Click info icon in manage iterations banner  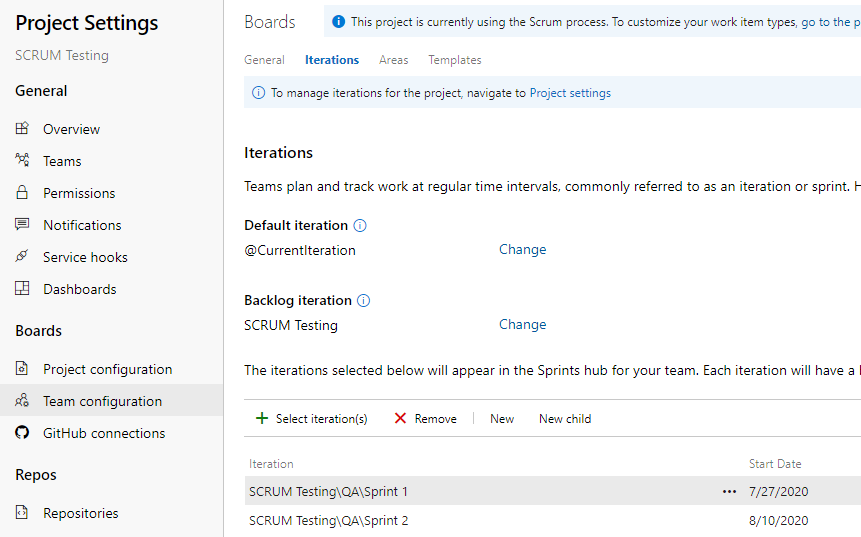coord(258,93)
